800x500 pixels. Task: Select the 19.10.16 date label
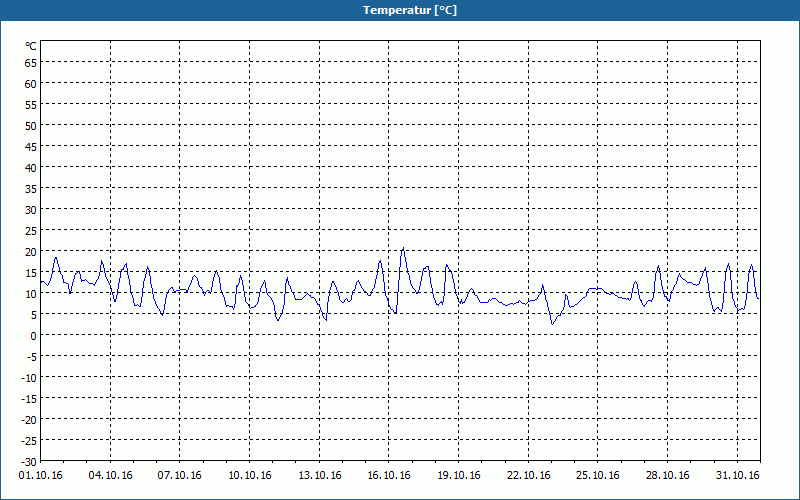[459, 476]
